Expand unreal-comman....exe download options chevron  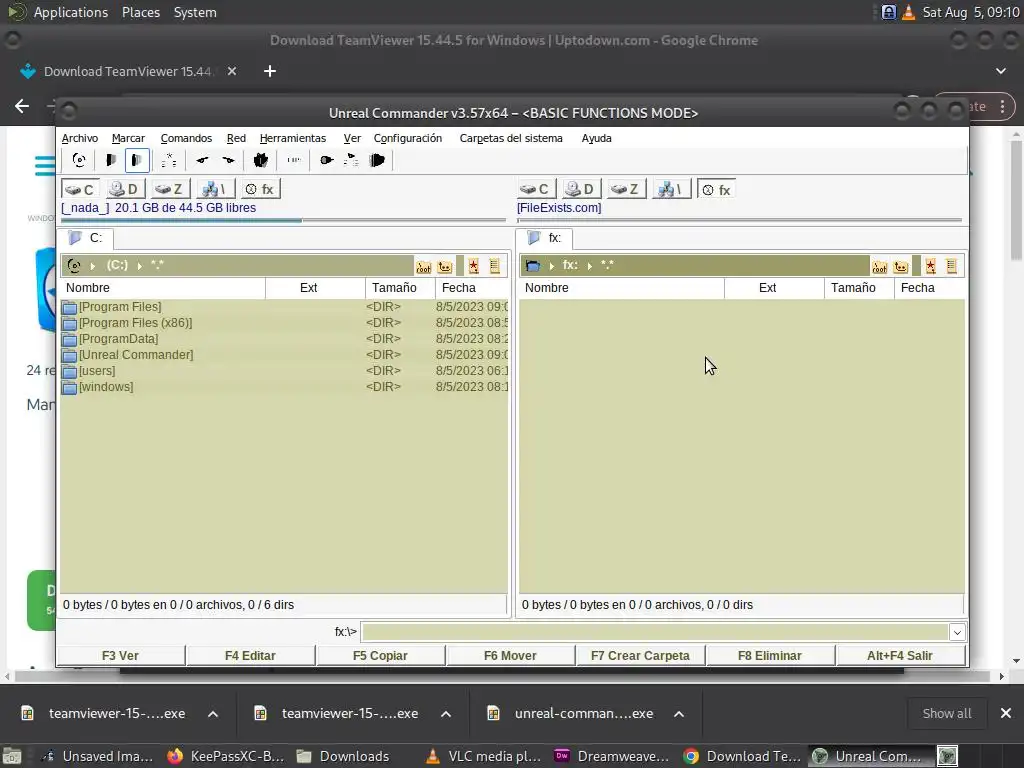point(679,714)
